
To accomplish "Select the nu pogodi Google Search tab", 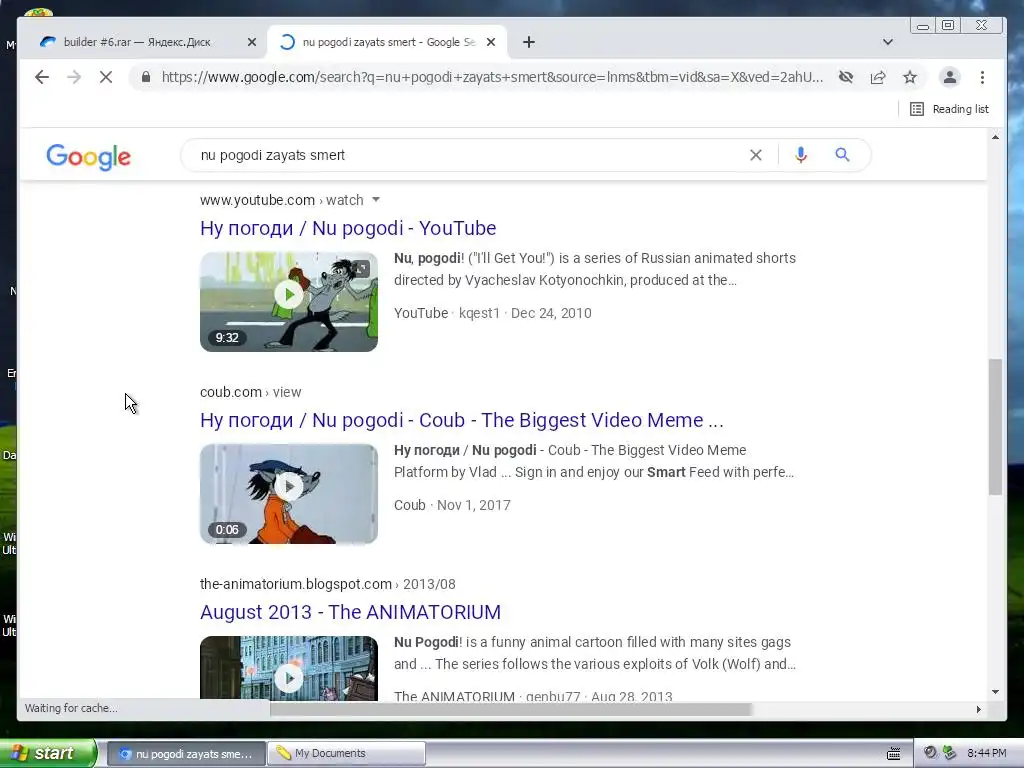I will click(x=387, y=42).
